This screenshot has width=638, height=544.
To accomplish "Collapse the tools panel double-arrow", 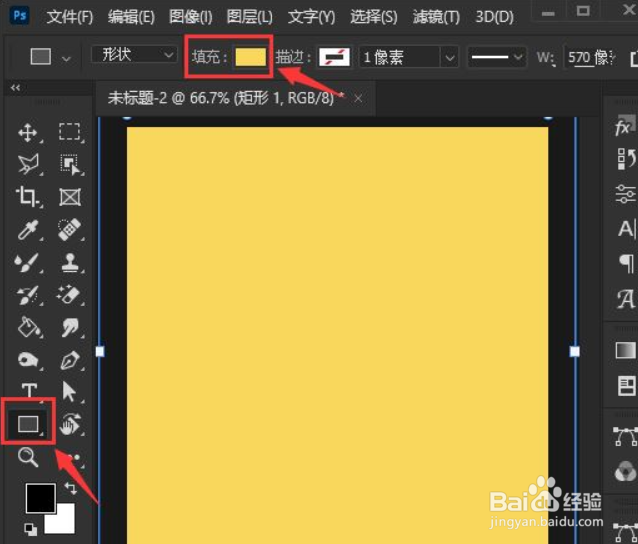I will [x=15, y=87].
